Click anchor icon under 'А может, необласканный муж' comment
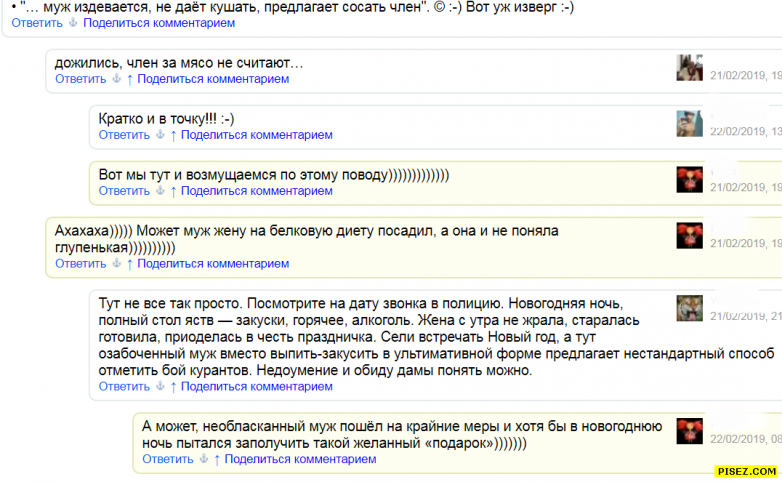782x482 pixels. click(203, 460)
